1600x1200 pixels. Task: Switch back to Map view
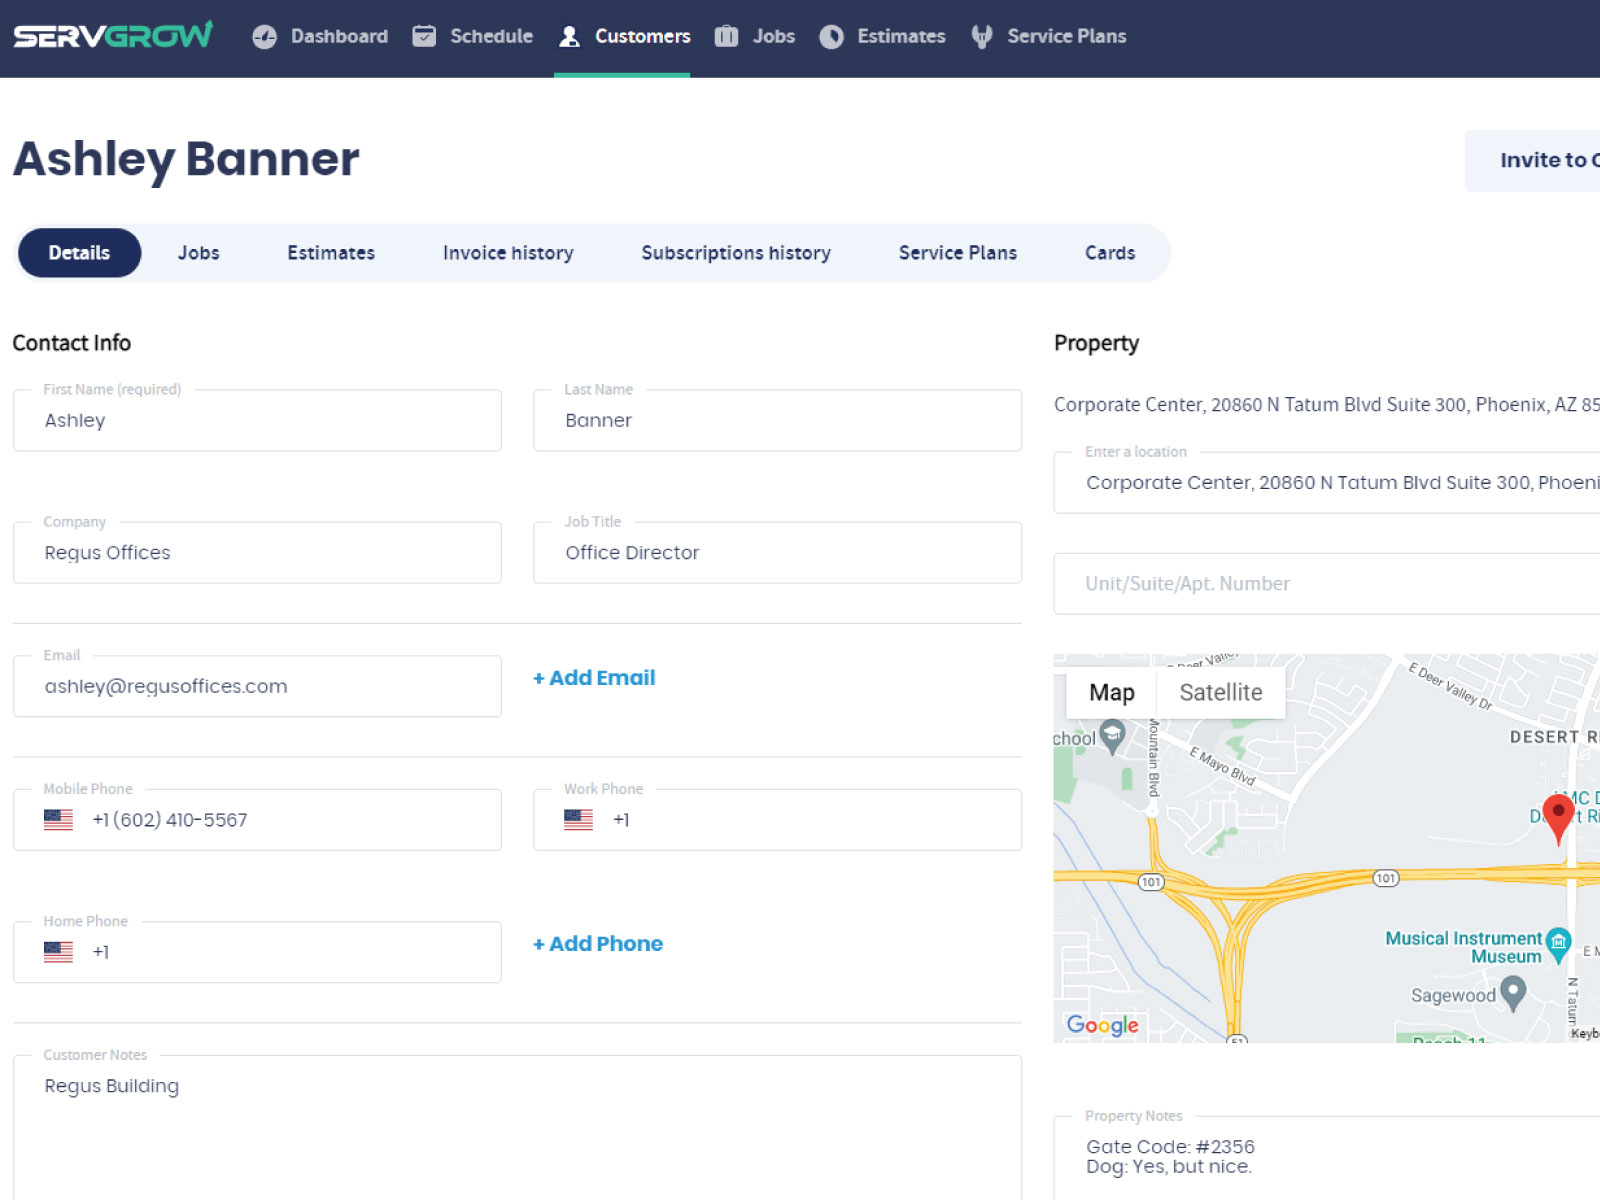[1110, 692]
